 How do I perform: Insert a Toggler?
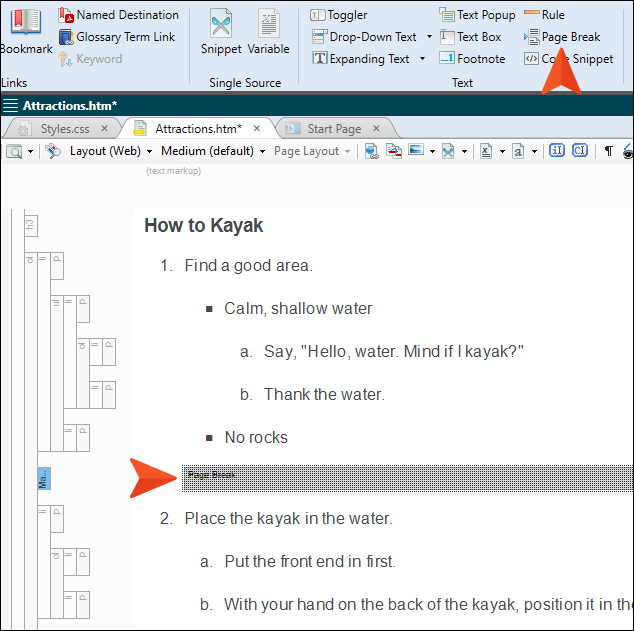coord(339,15)
